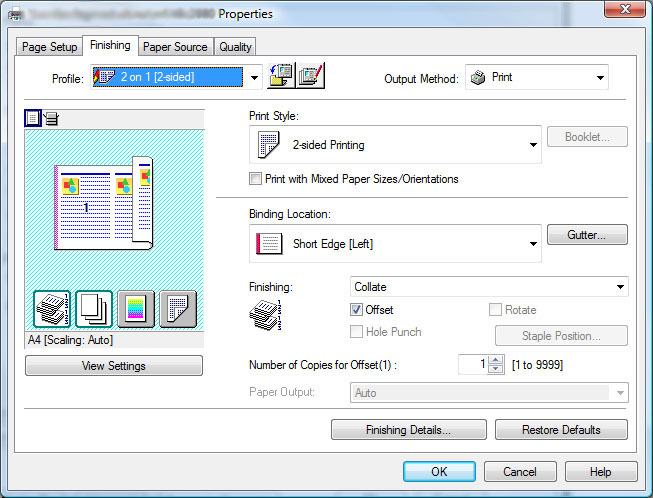Close the Properties dialog

624,9
